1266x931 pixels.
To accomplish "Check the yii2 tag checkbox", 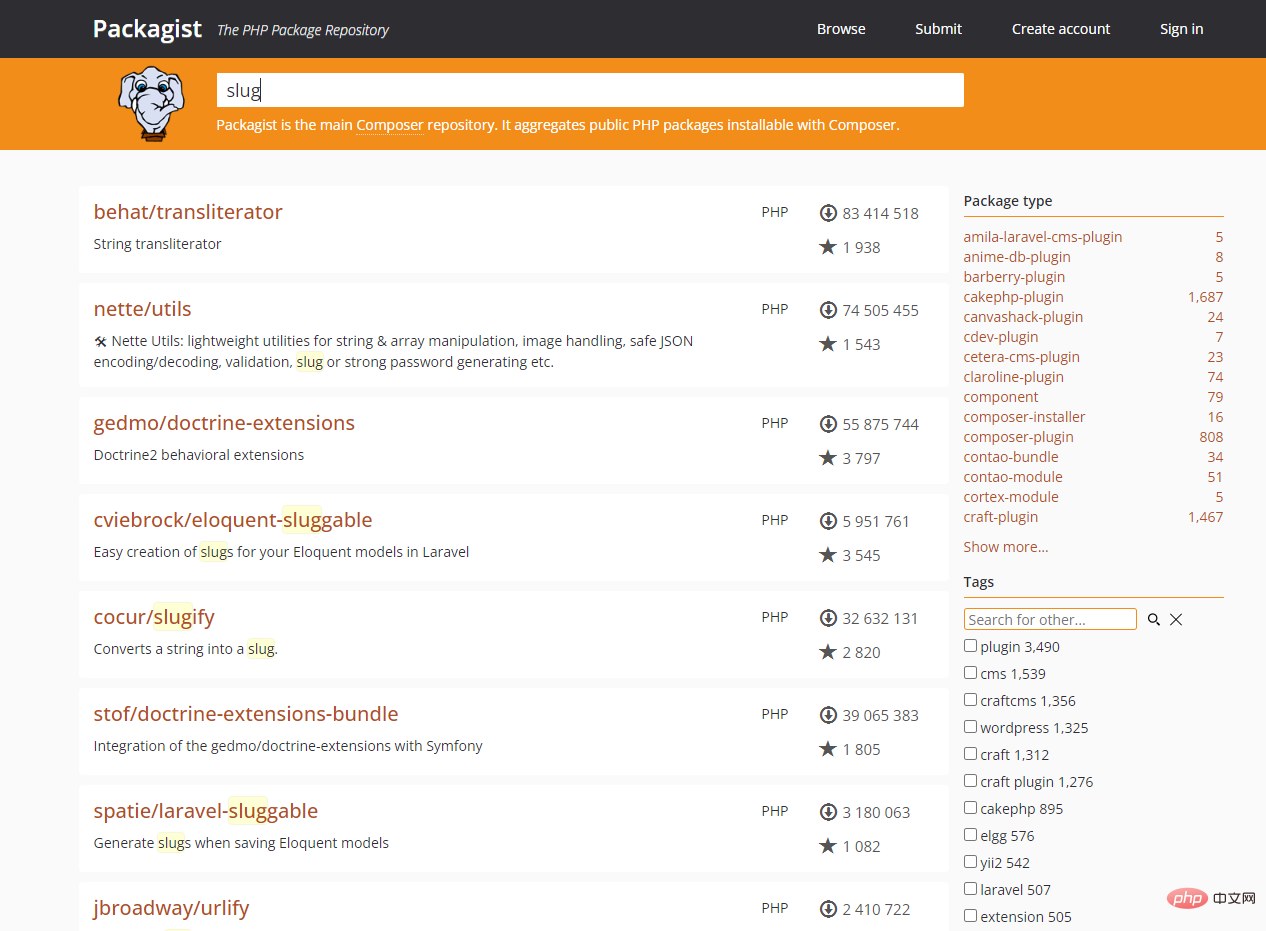I will tap(970, 862).
